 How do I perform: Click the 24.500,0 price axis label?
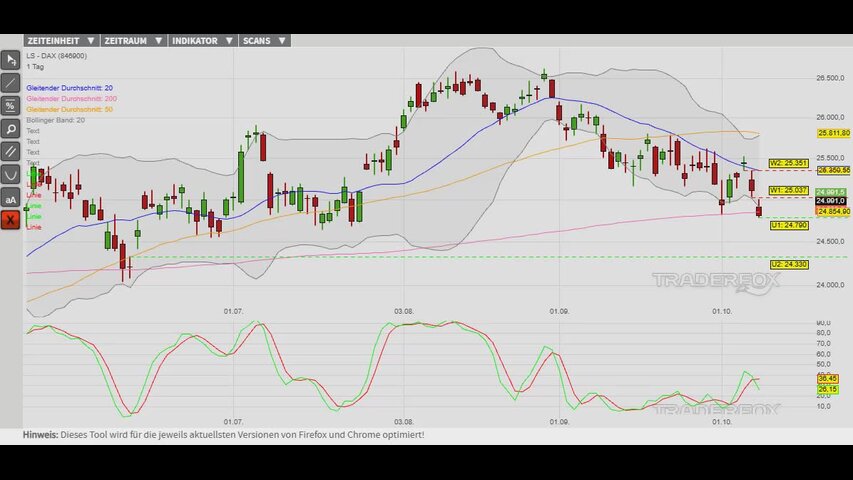pos(830,241)
